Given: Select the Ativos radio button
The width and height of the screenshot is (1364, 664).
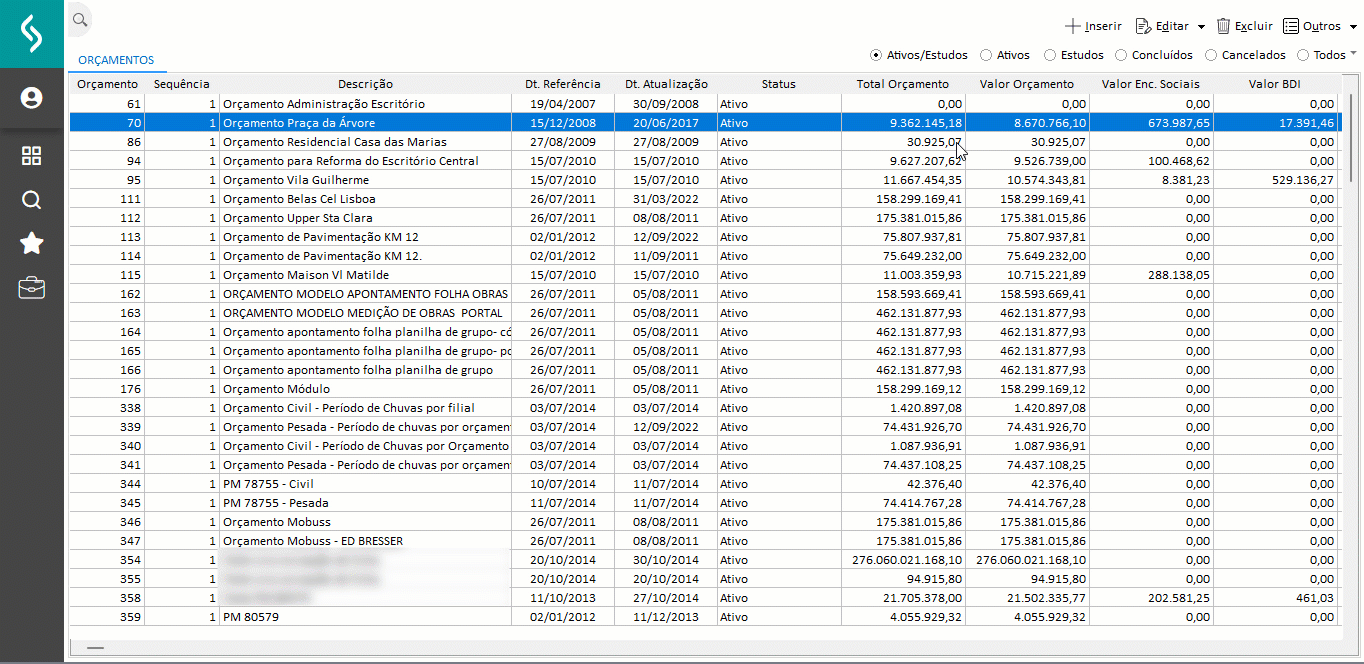Looking at the screenshot, I should (986, 55).
